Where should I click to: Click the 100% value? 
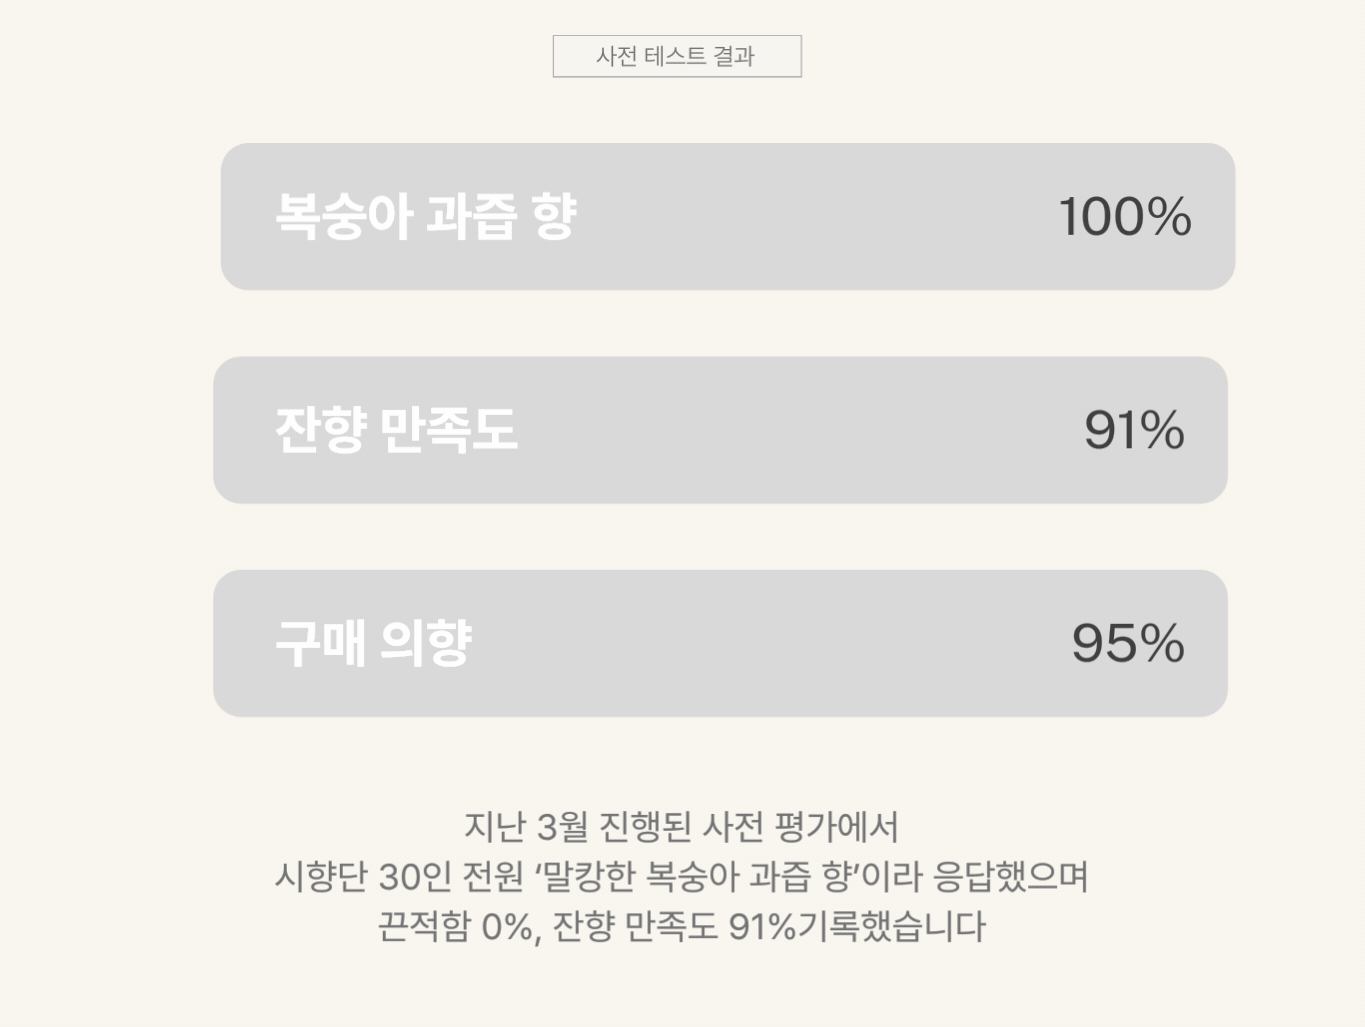coord(1124,217)
